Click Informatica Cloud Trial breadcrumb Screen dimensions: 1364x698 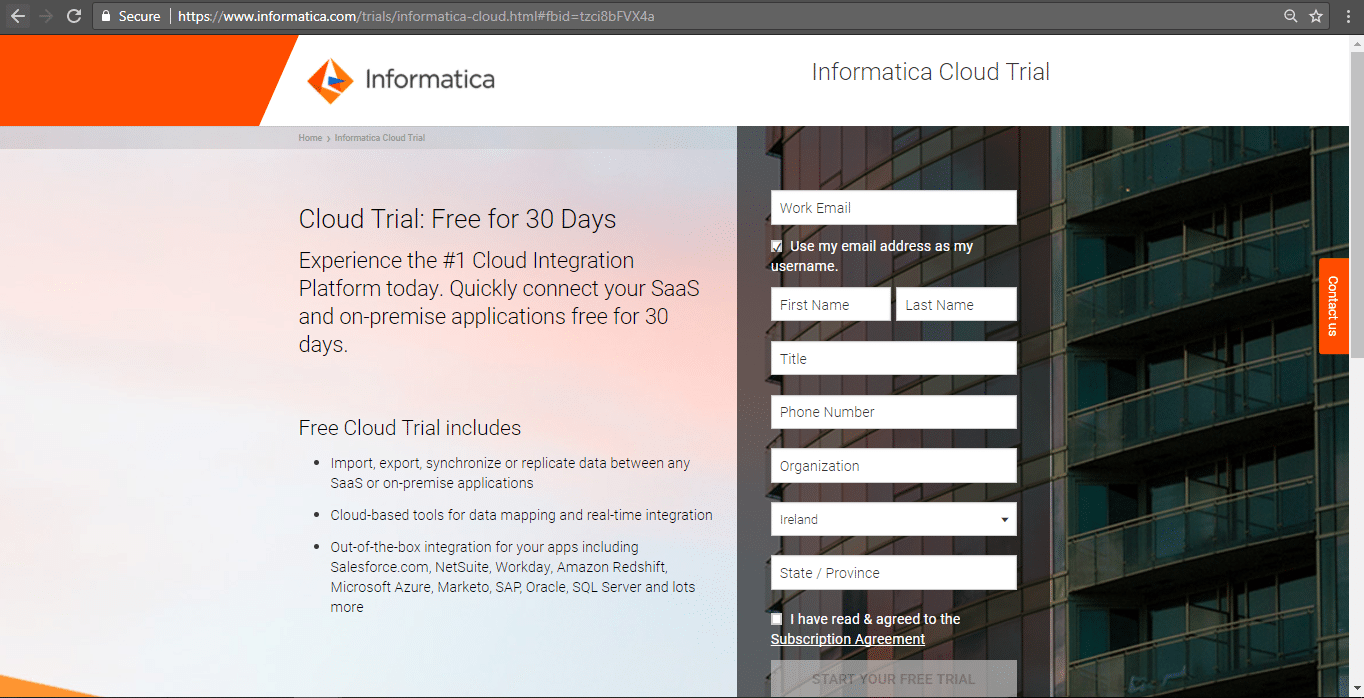pos(380,138)
